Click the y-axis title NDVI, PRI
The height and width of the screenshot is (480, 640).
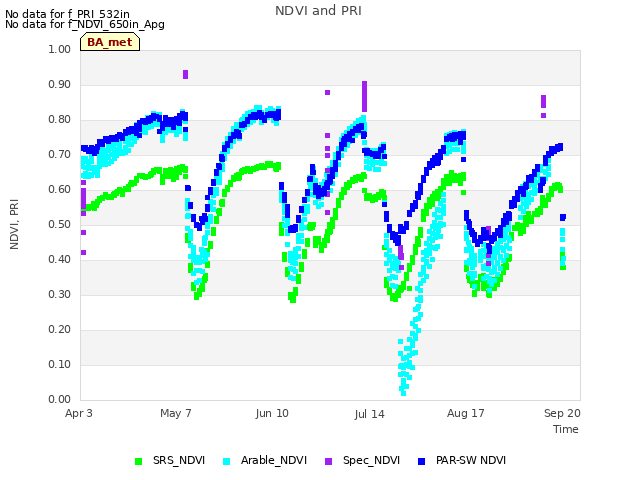(x=14, y=224)
